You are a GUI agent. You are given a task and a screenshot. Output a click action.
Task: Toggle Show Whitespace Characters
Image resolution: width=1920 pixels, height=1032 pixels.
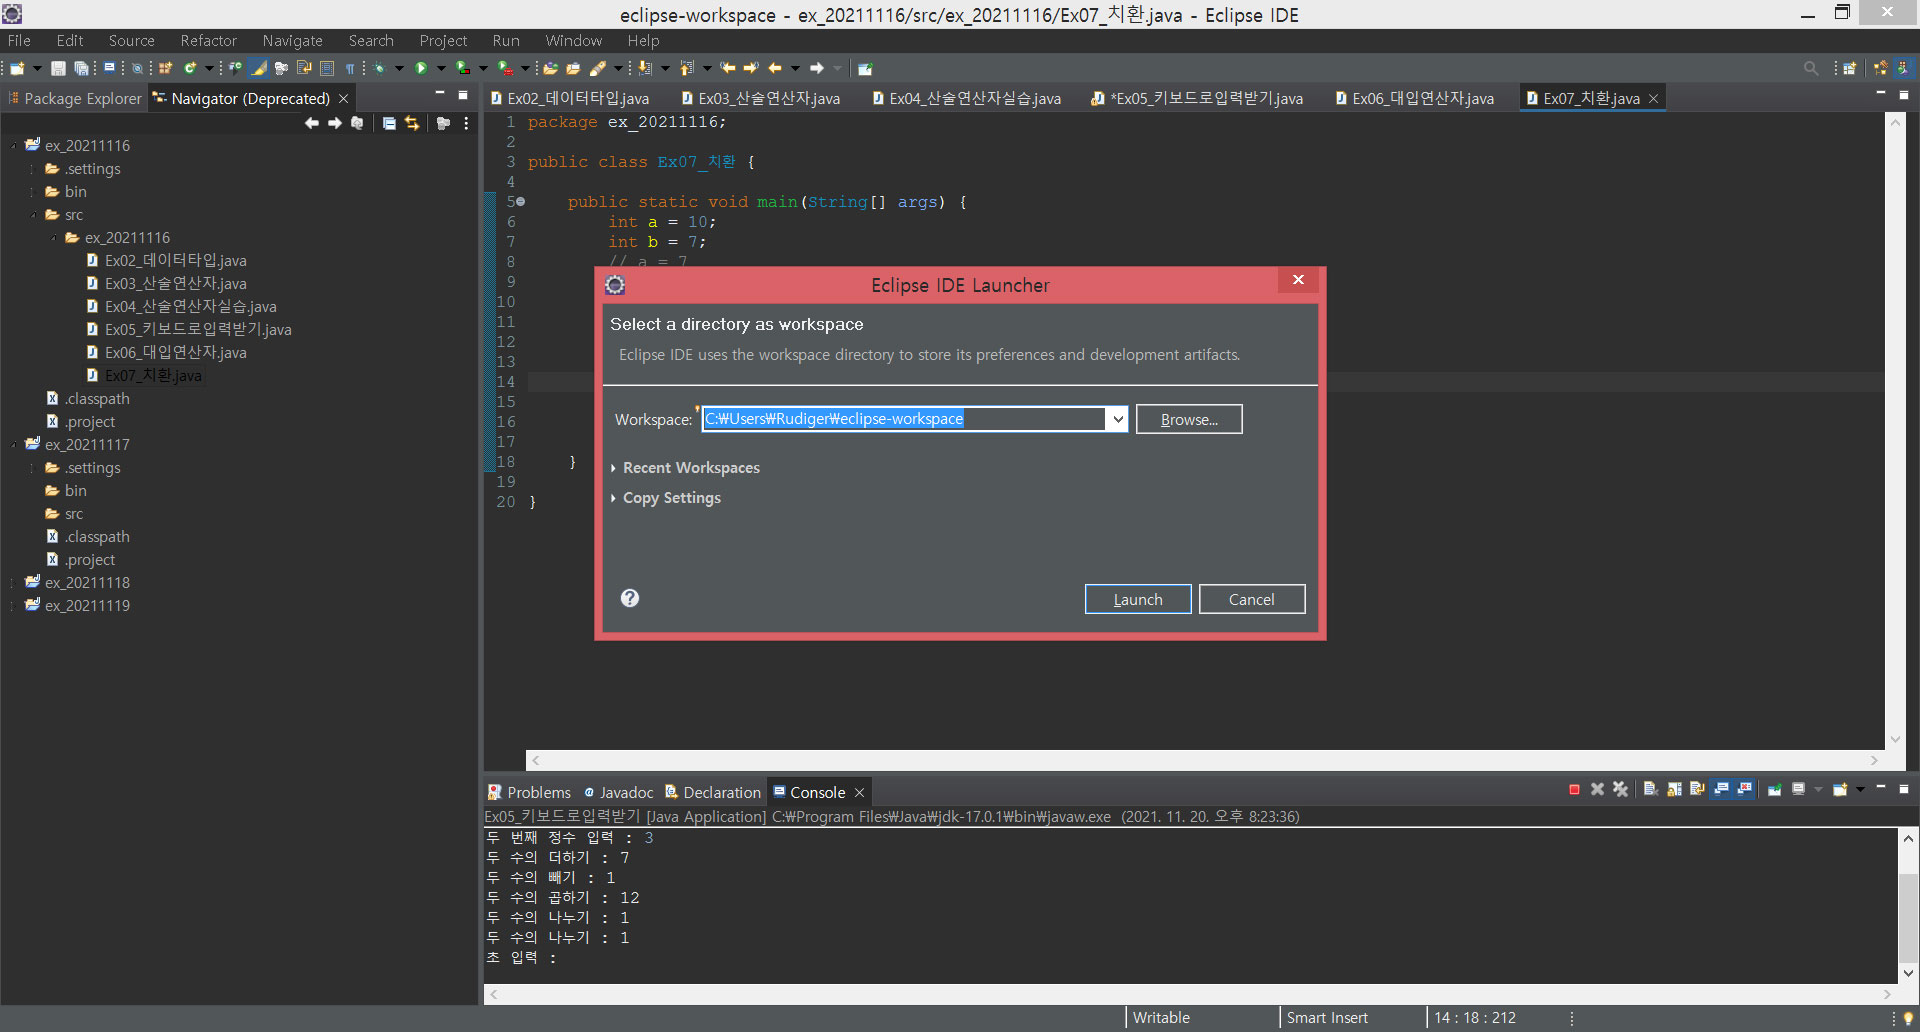point(350,68)
